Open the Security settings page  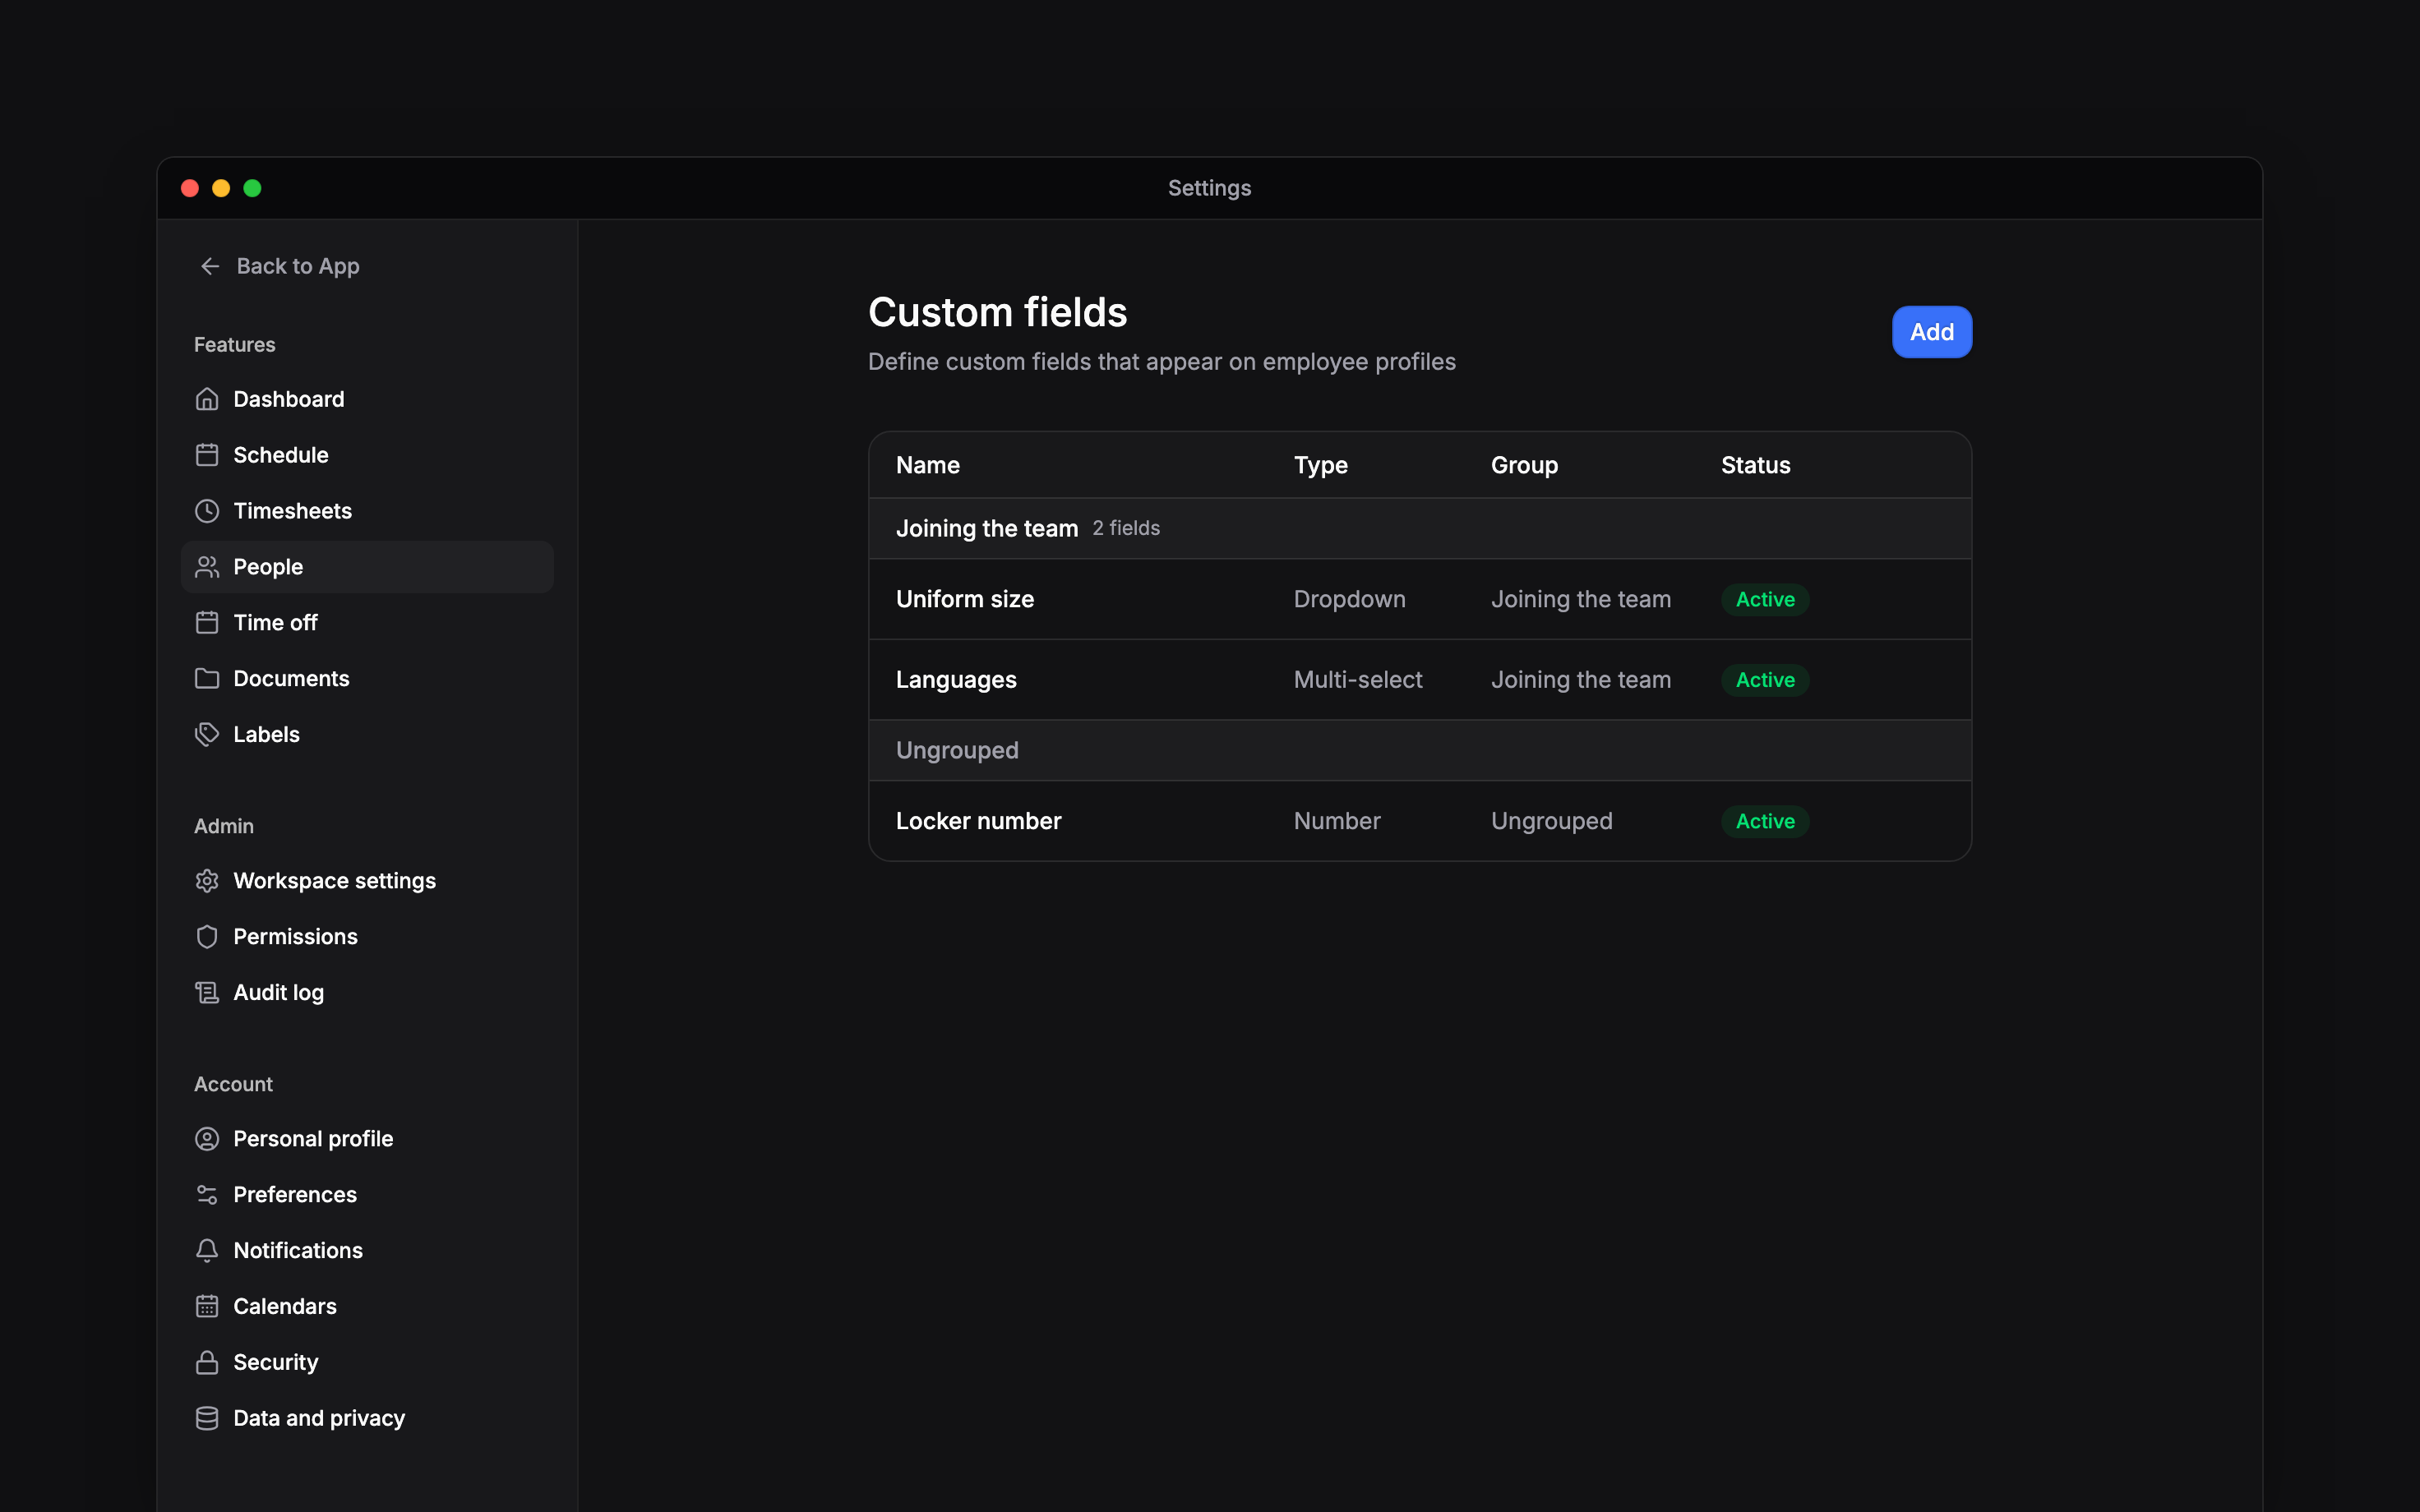coord(367,1363)
